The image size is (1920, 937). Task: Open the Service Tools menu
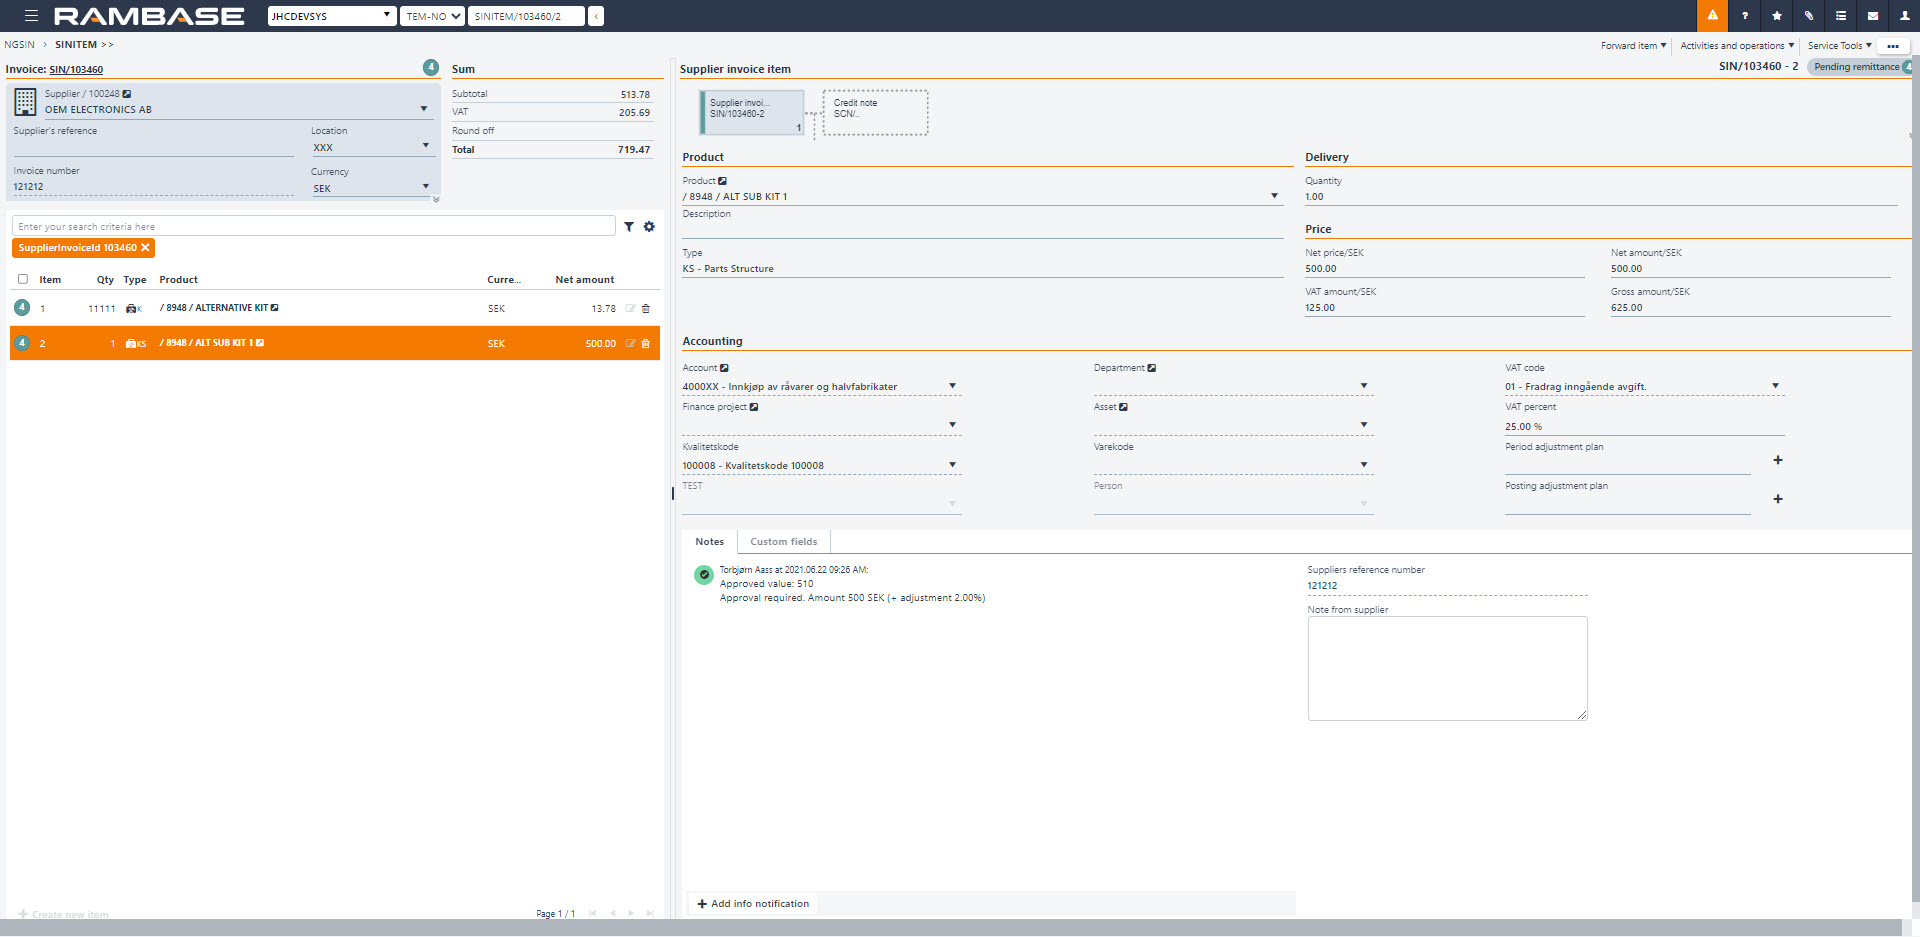click(x=1839, y=46)
